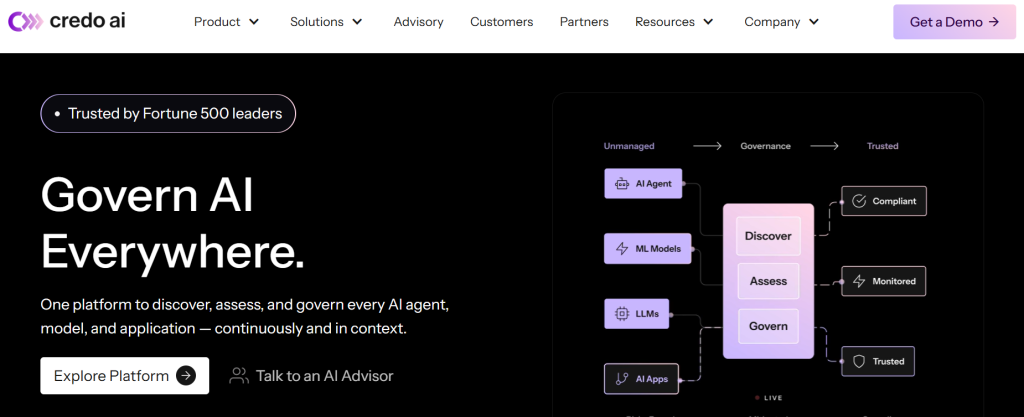Open the Solutions dropdown chevron

pyautogui.click(x=357, y=21)
